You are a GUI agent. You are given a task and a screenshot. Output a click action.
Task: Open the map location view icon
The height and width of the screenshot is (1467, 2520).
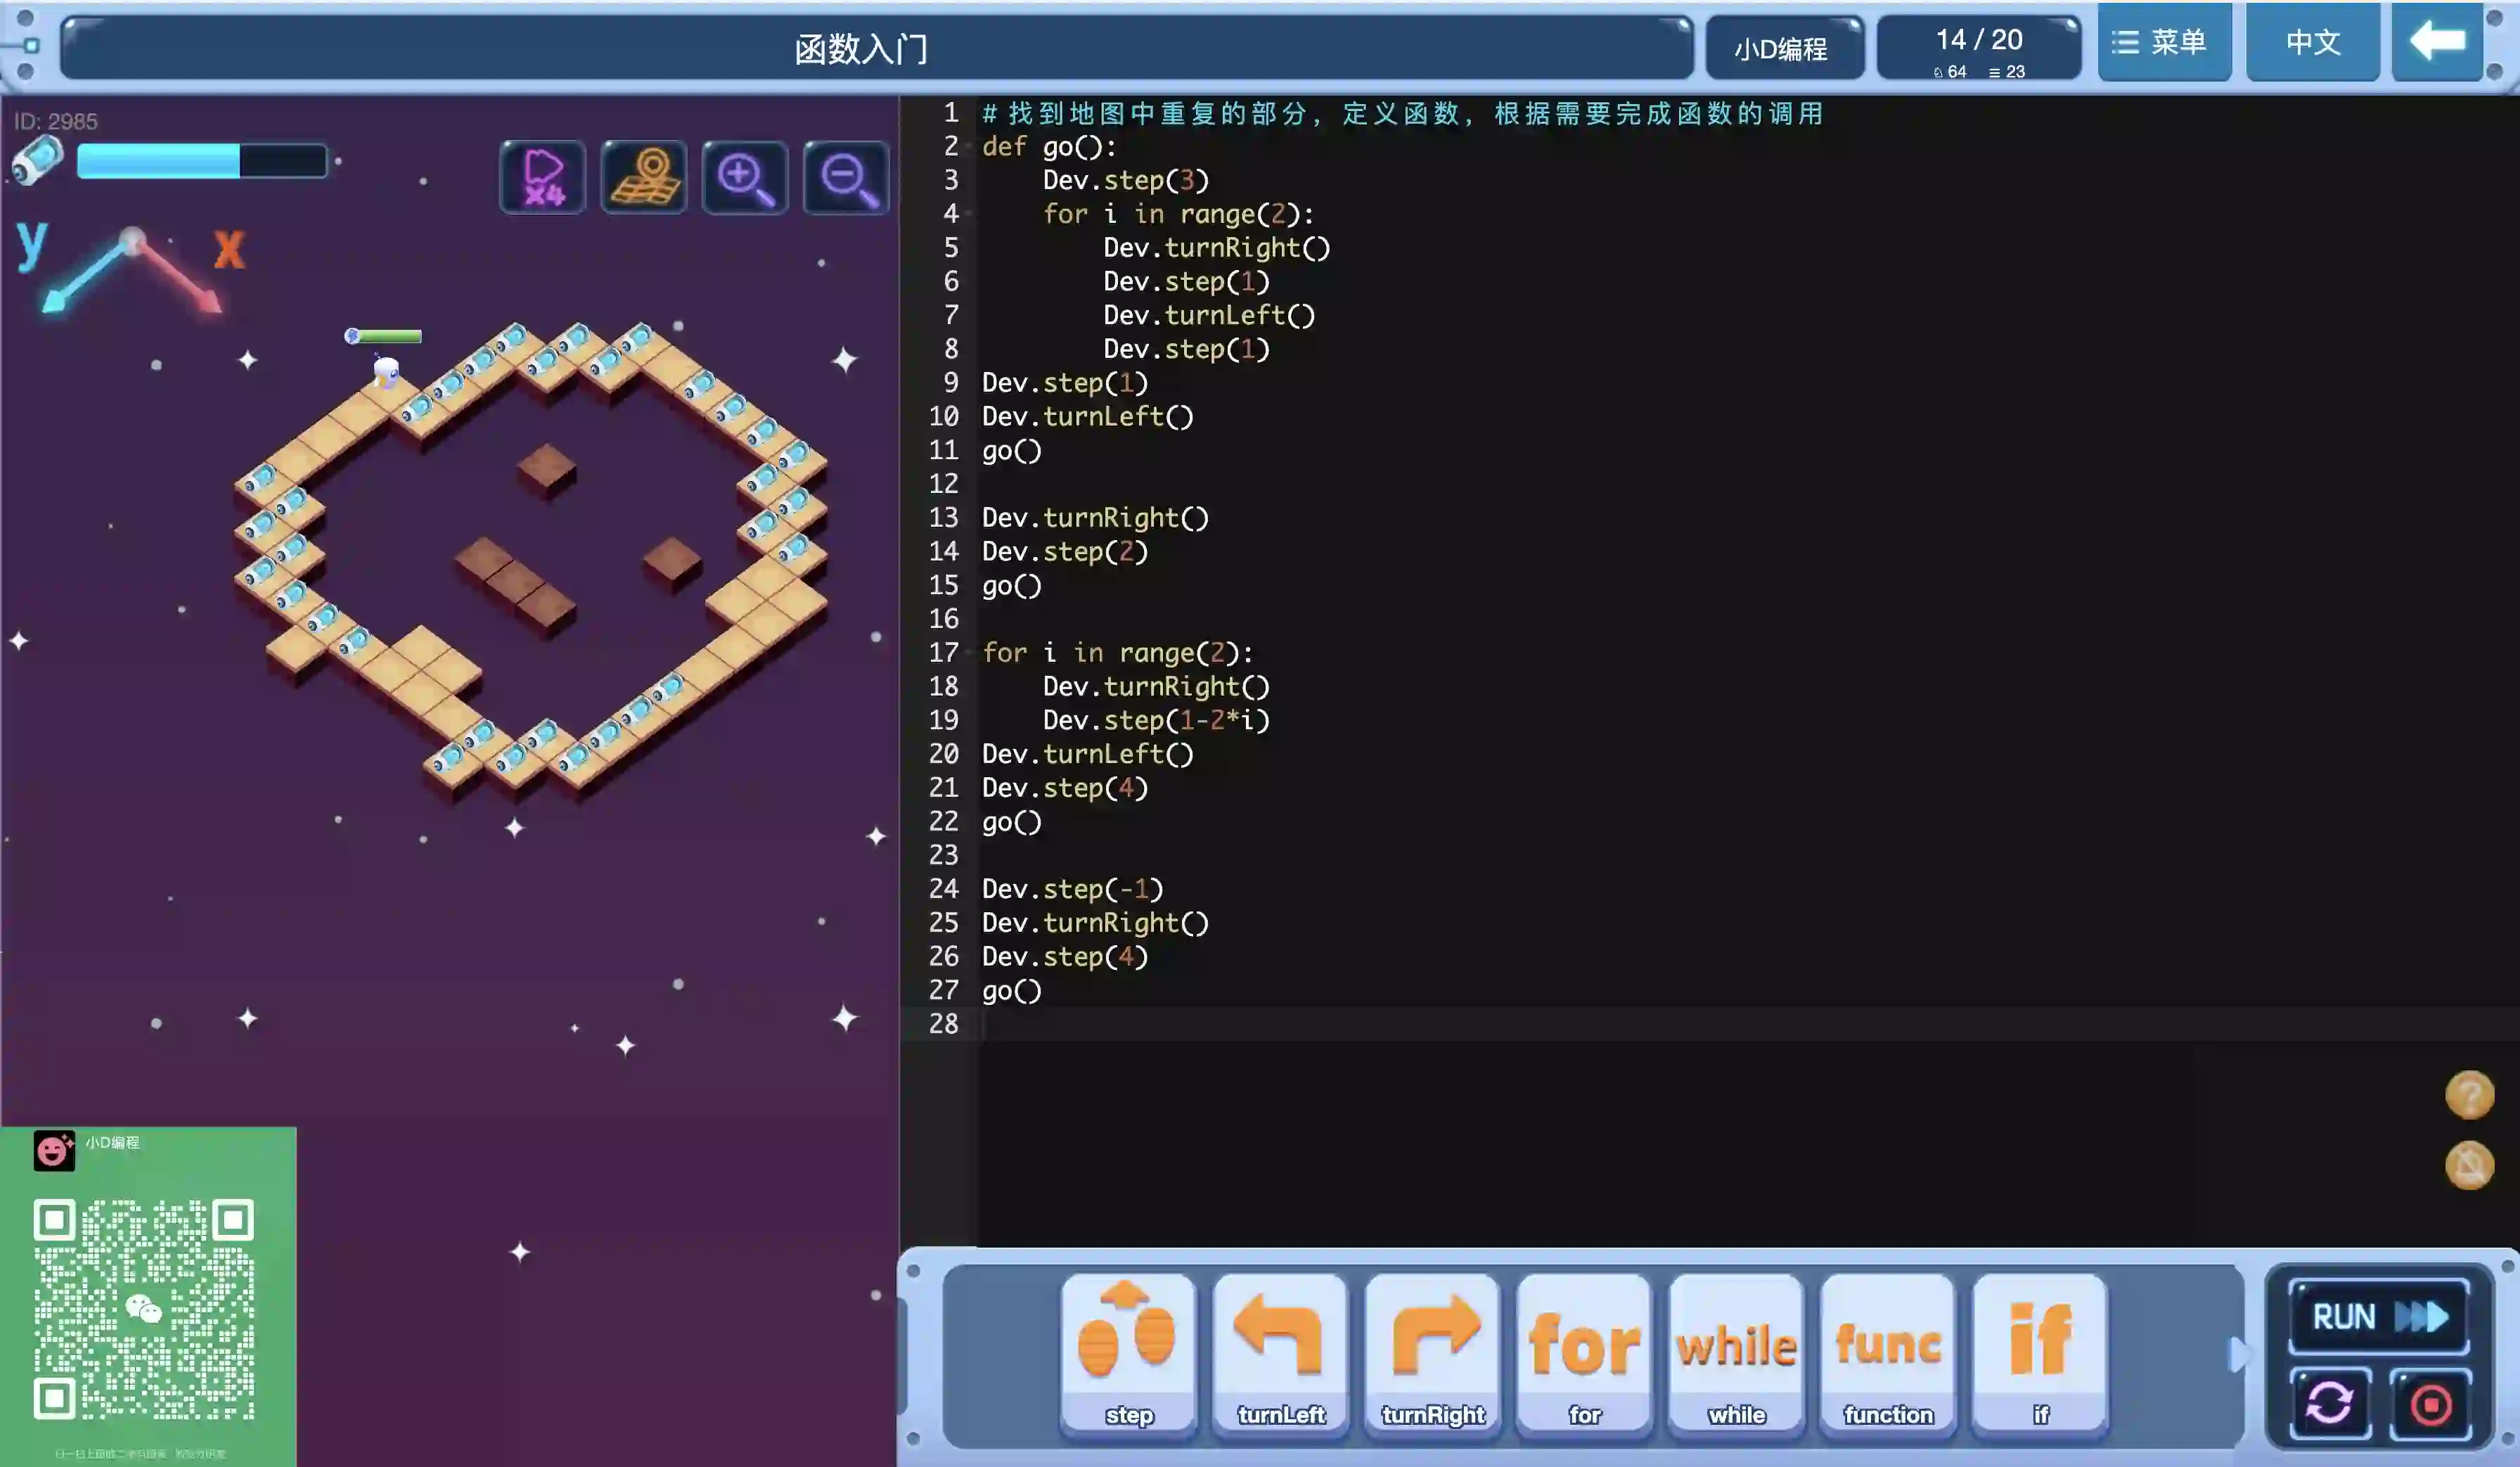644,178
